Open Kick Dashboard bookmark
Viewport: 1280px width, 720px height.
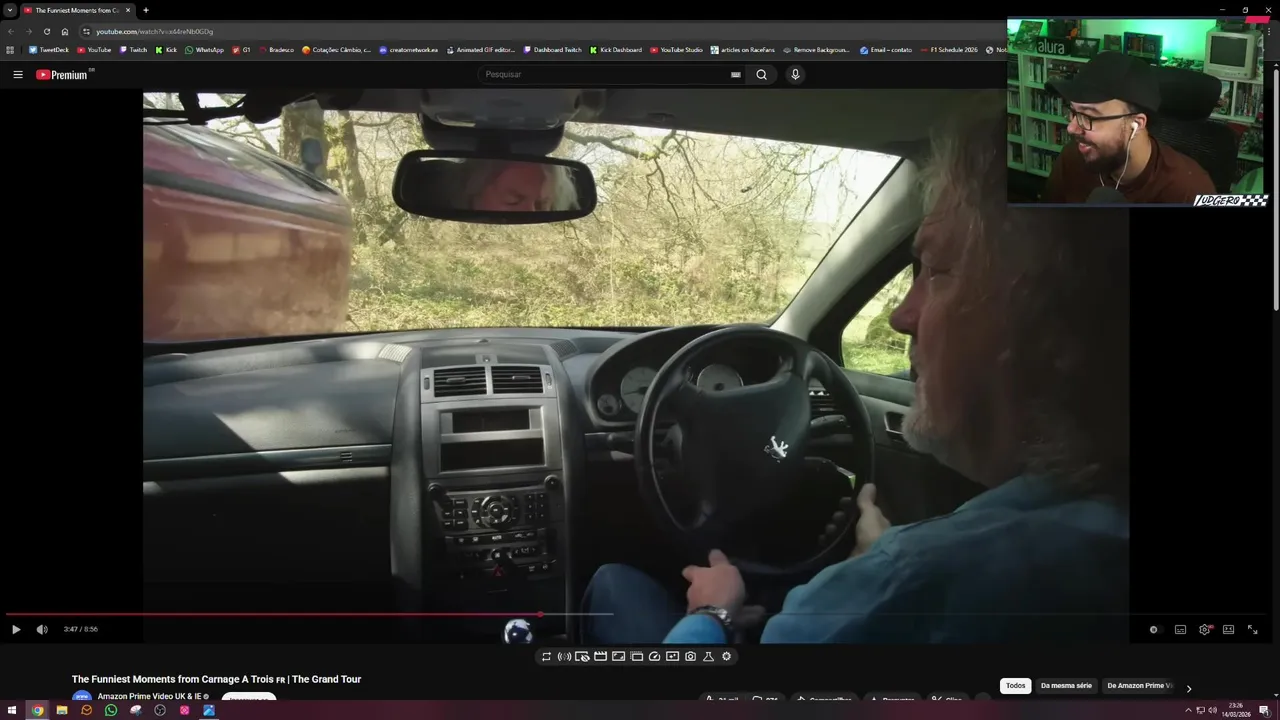coord(616,50)
